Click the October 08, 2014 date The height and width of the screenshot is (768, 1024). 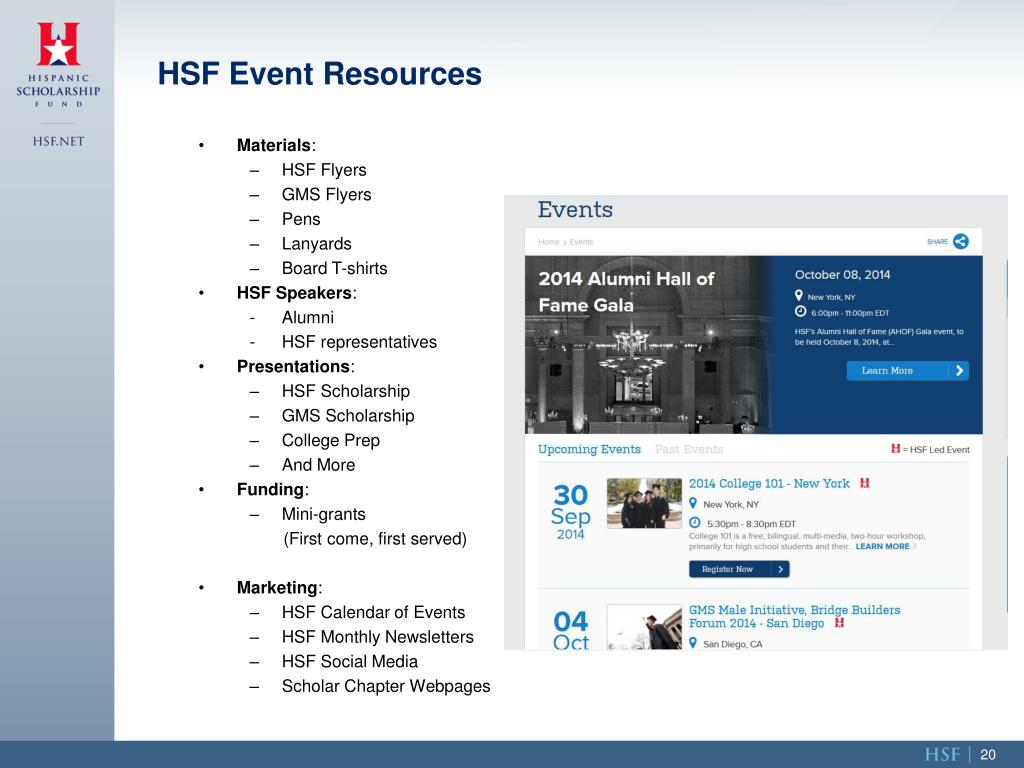(x=842, y=275)
